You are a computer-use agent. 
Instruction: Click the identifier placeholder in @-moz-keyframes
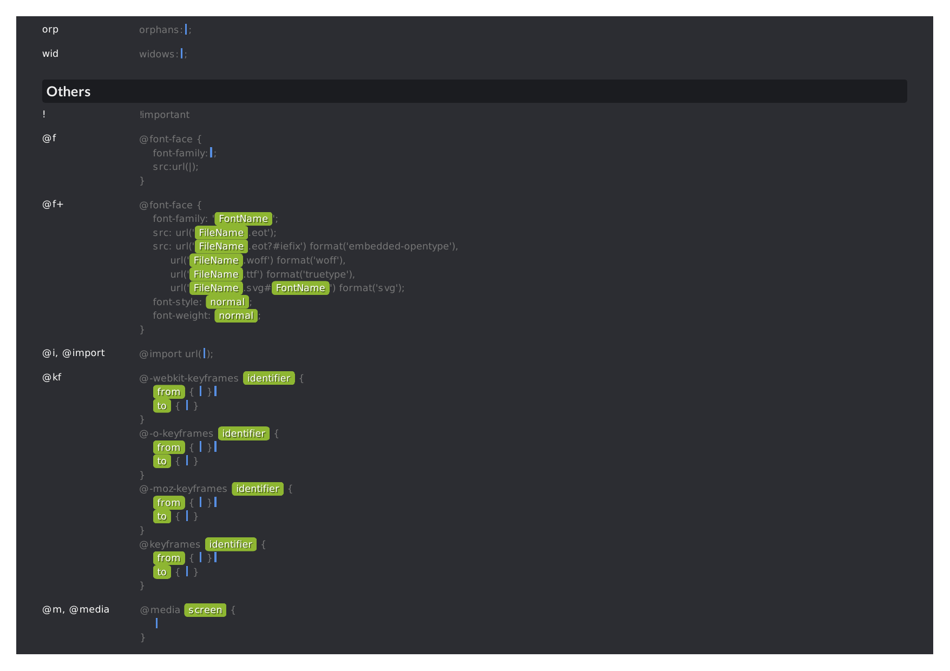coord(258,489)
